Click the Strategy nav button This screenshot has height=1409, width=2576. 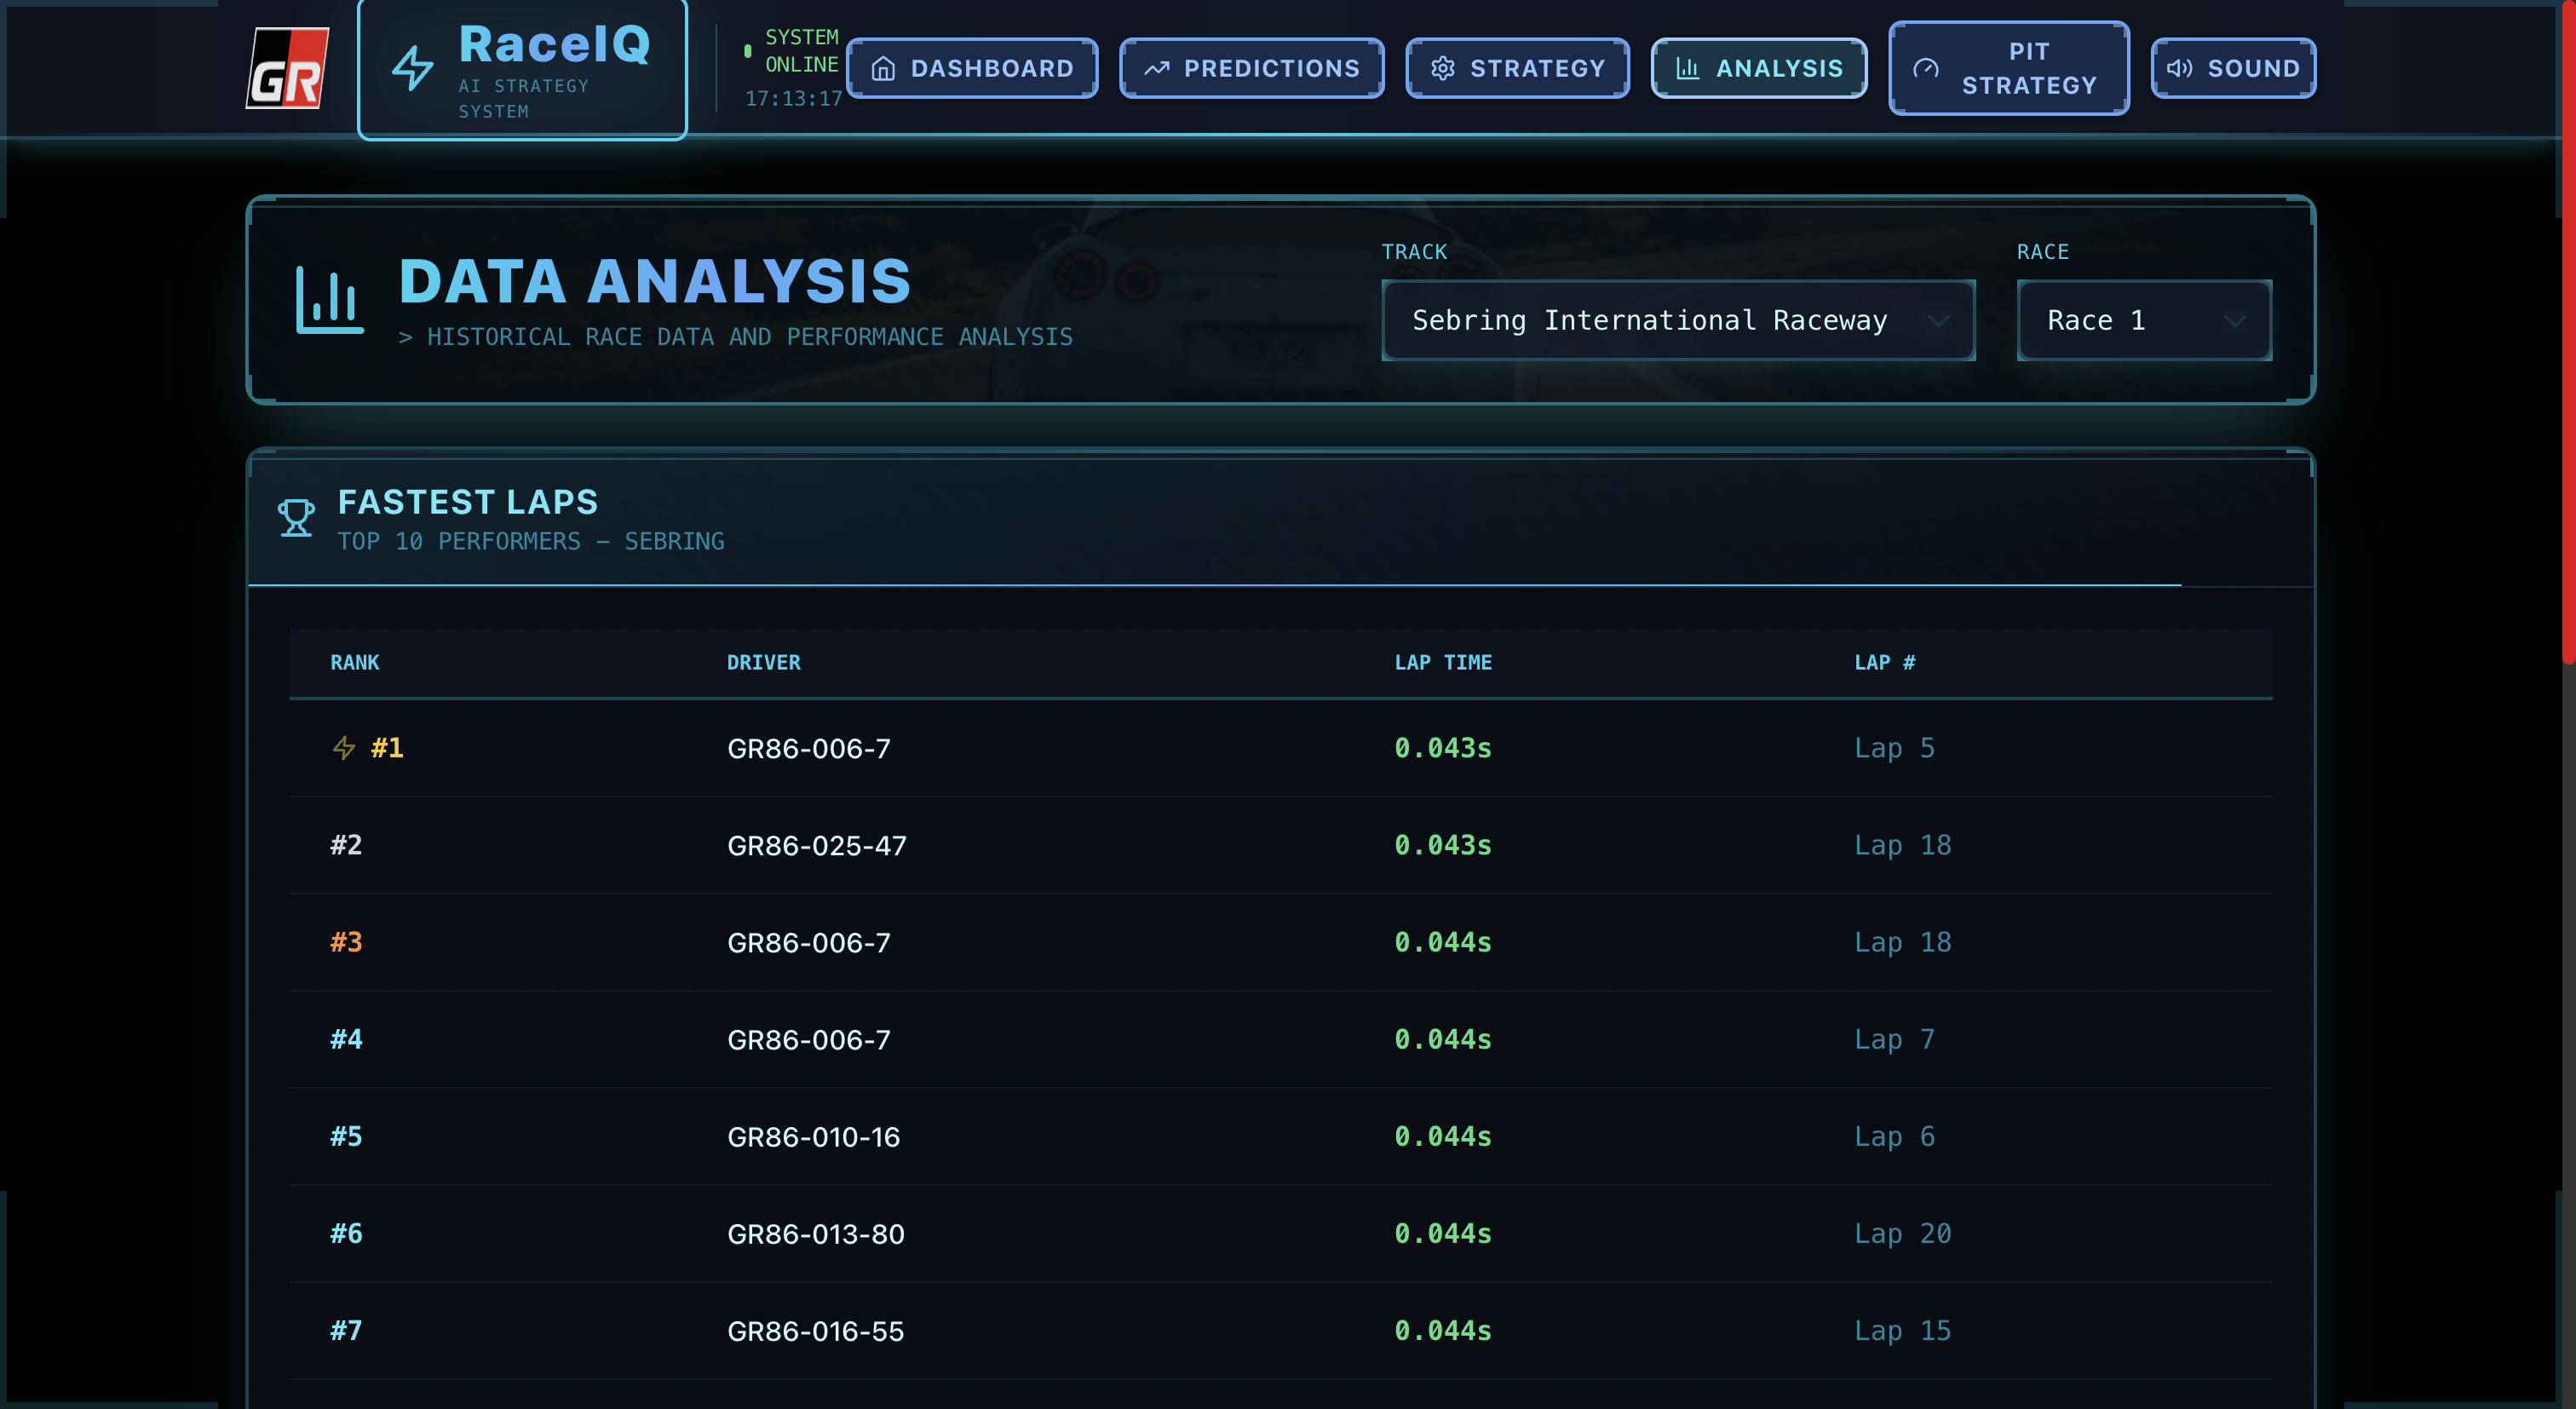1517,68
